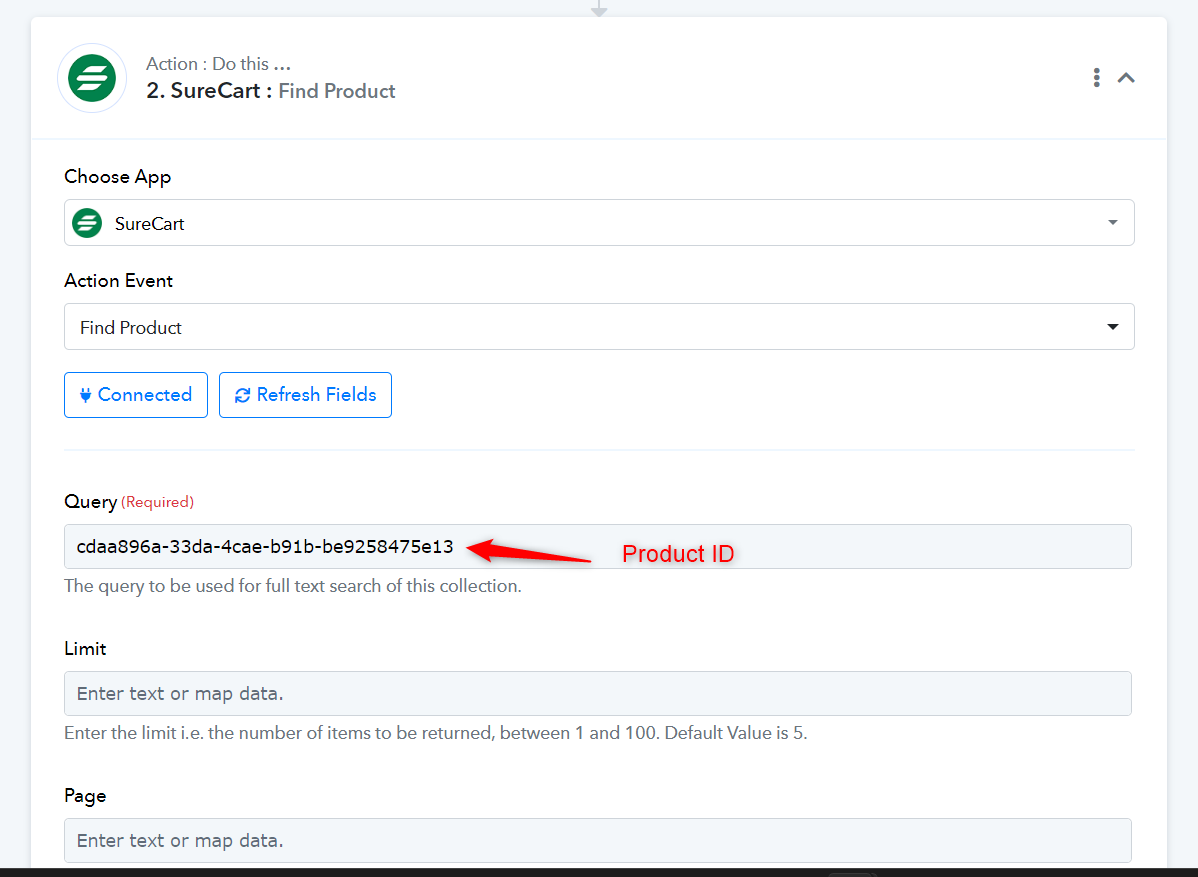This screenshot has width=1198, height=877.
Task: Click the down-arrow connector above the step
Action: (599, 8)
